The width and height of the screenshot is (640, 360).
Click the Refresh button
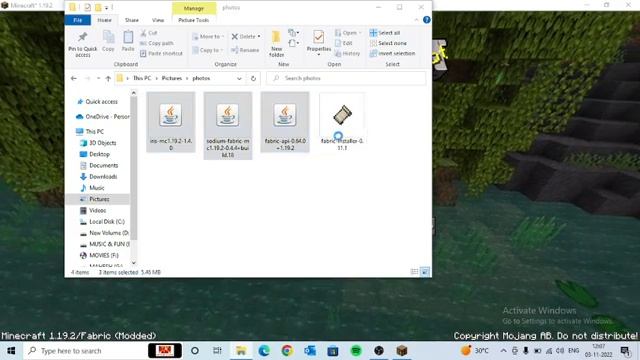click(x=253, y=78)
